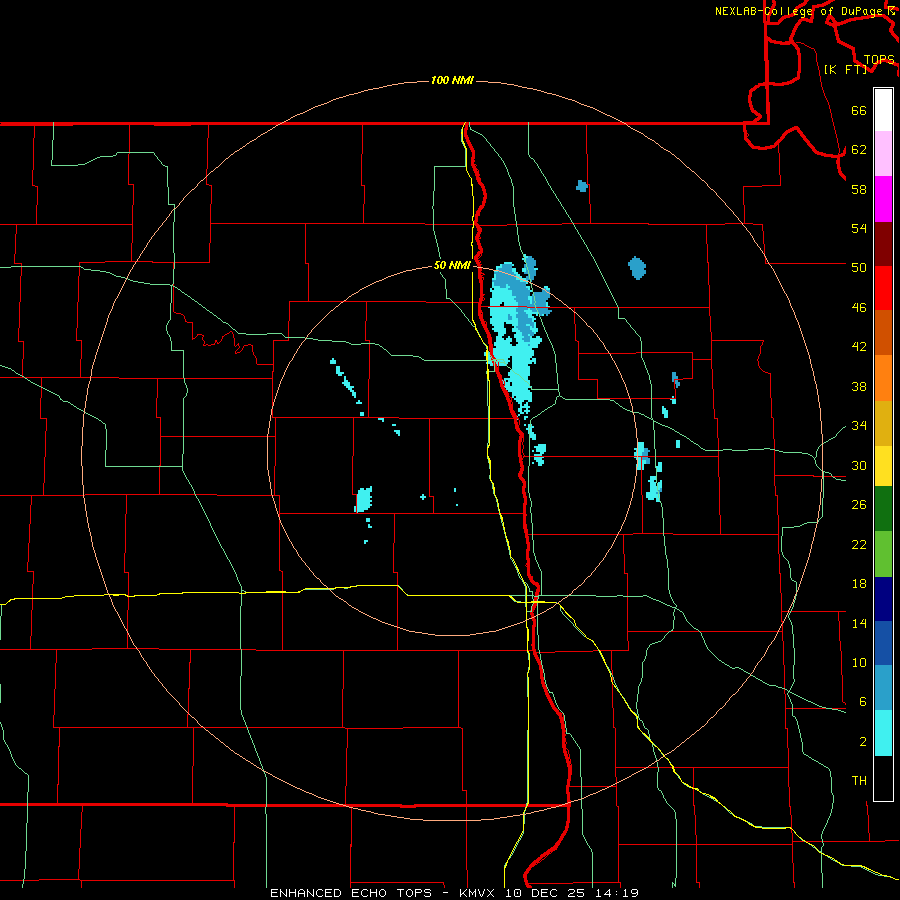Click the legend value '30'

coord(859,465)
